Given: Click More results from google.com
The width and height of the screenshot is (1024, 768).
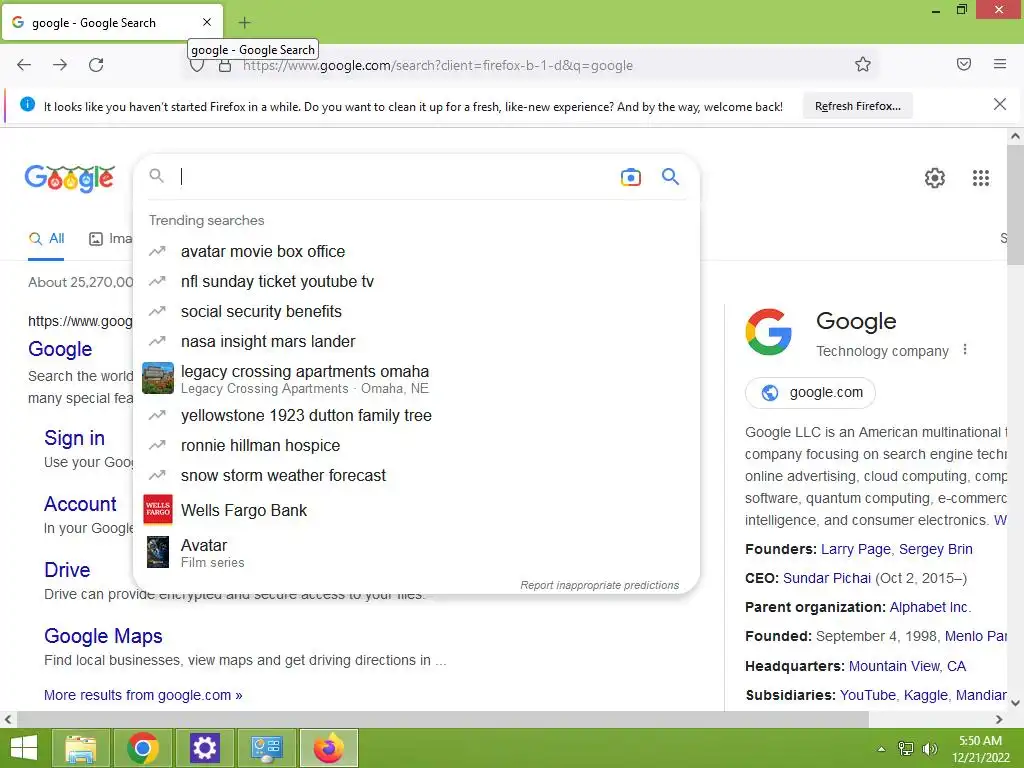Looking at the screenshot, I should coord(143,695).
